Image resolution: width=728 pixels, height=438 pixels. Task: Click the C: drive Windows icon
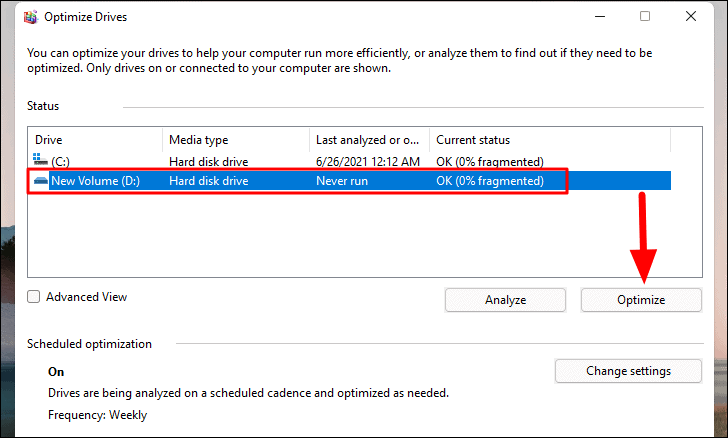click(40, 159)
